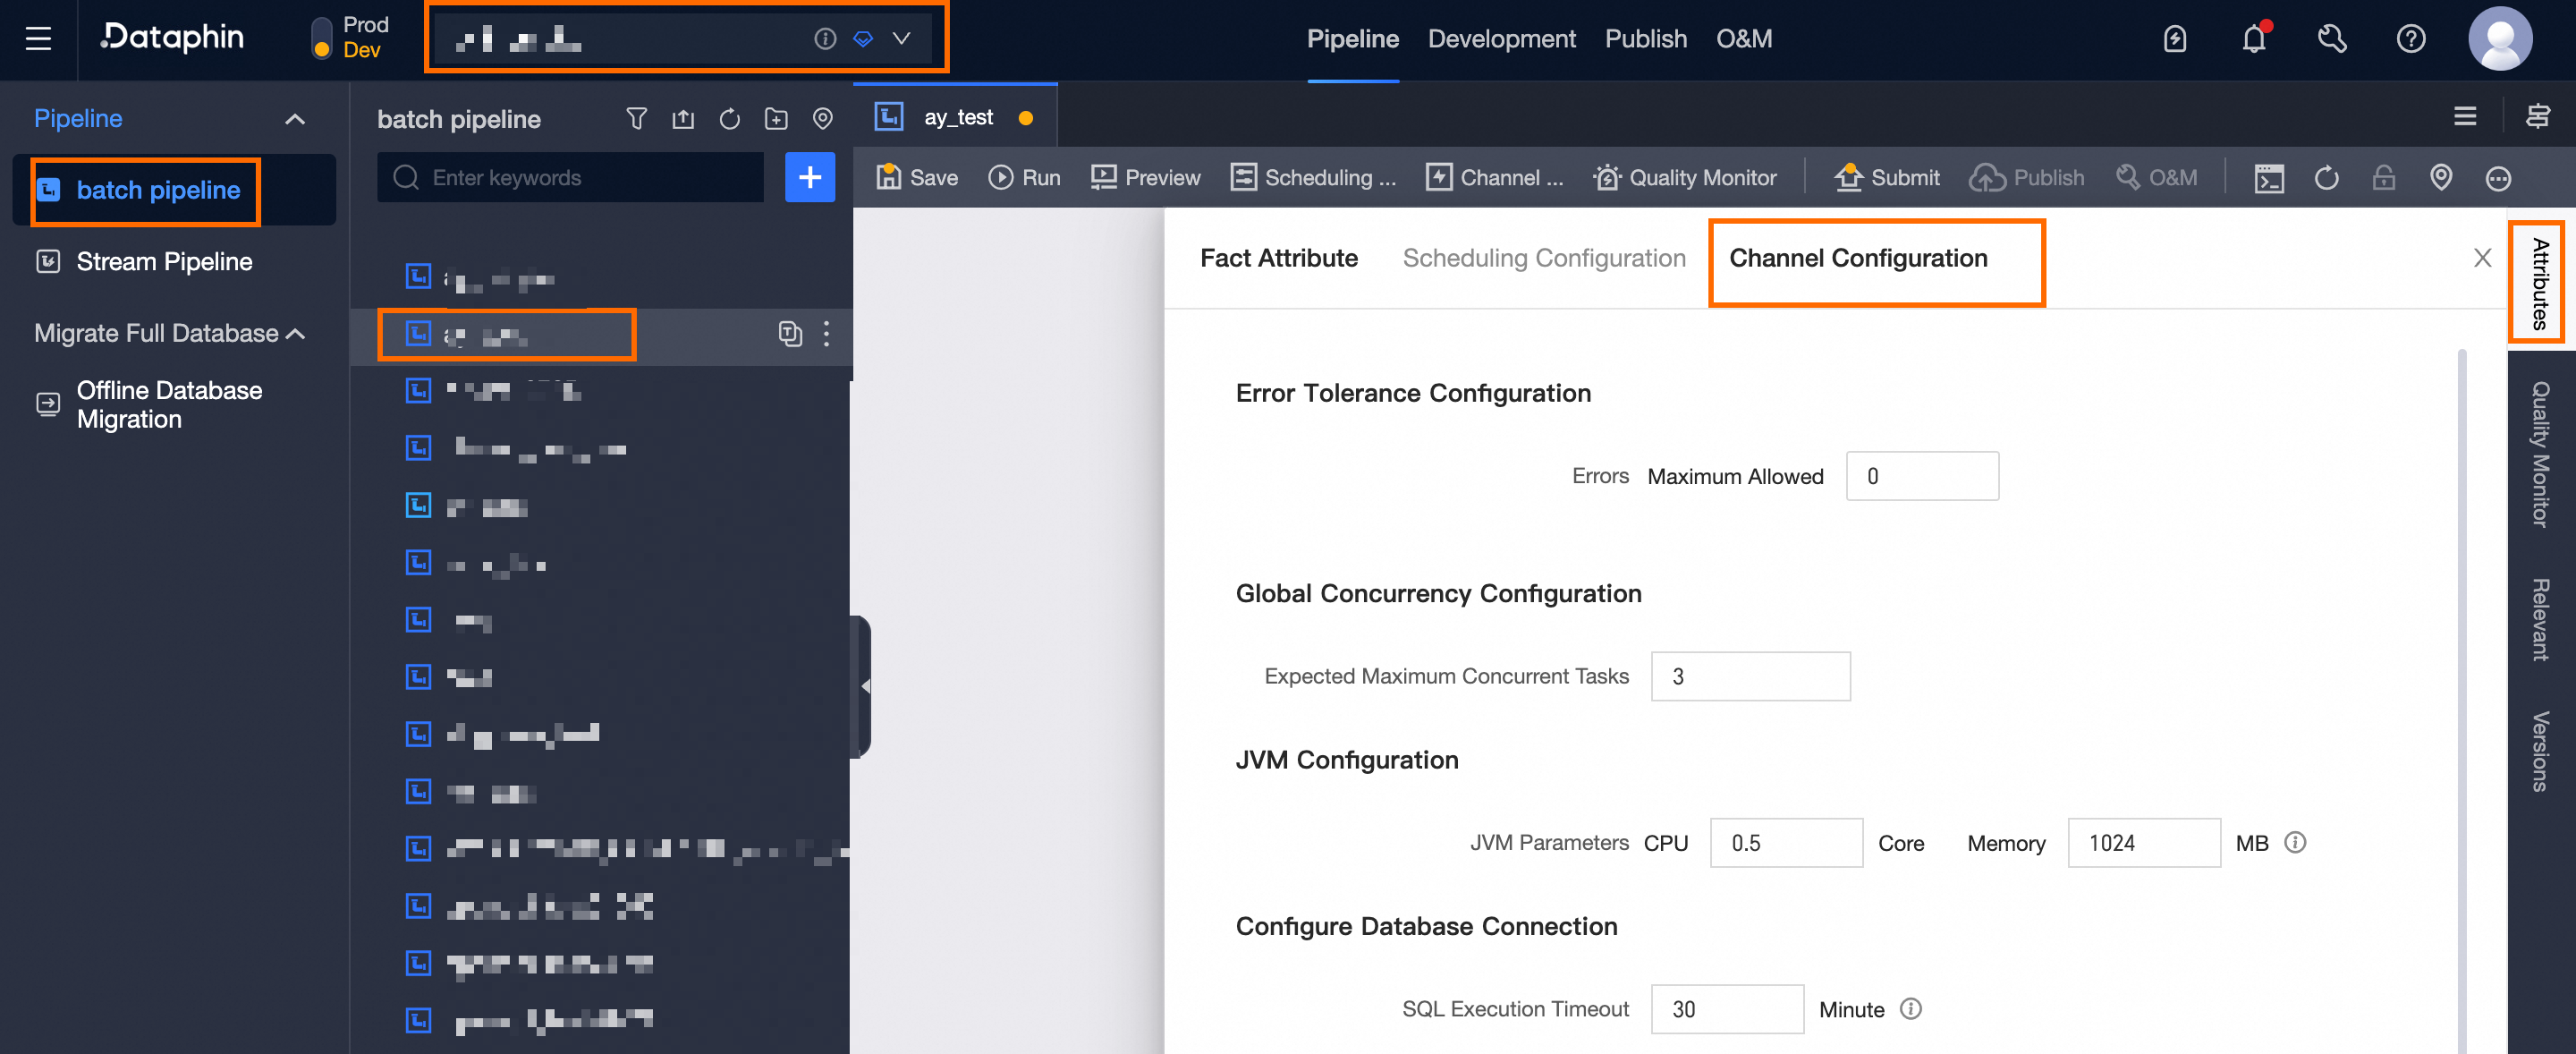
Task: Click the Save button in toolbar
Action: click(917, 178)
